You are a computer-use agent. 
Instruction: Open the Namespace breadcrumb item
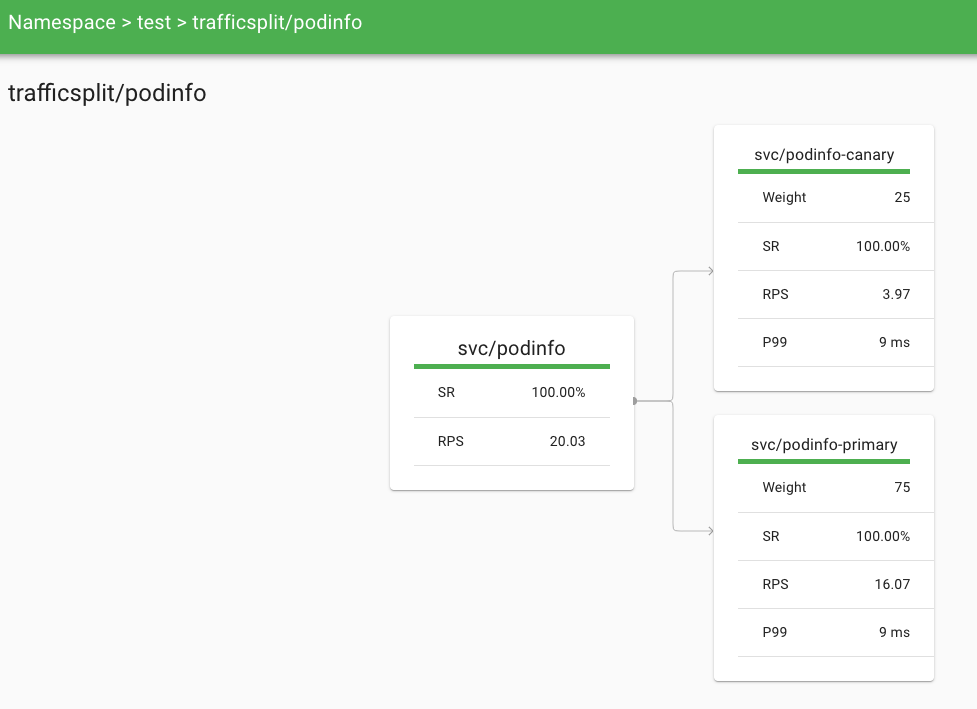pyautogui.click(x=61, y=21)
